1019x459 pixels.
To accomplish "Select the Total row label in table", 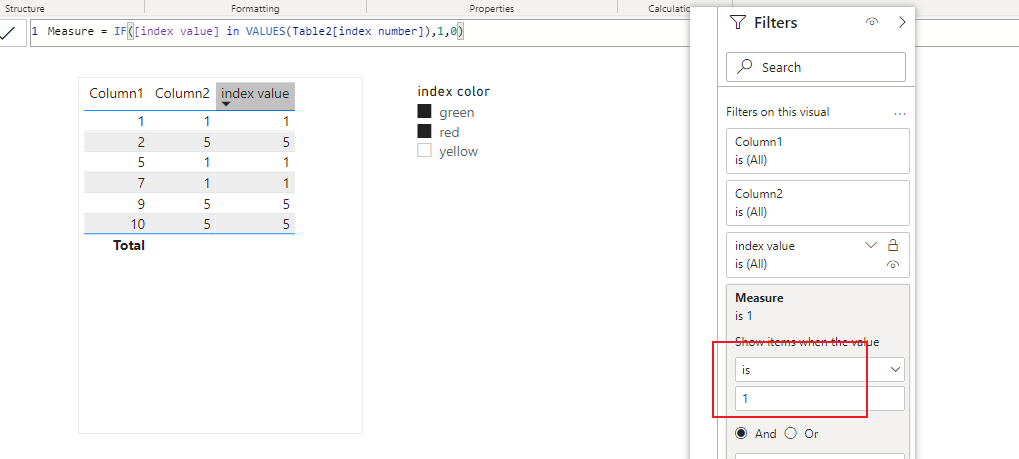I will point(129,245).
